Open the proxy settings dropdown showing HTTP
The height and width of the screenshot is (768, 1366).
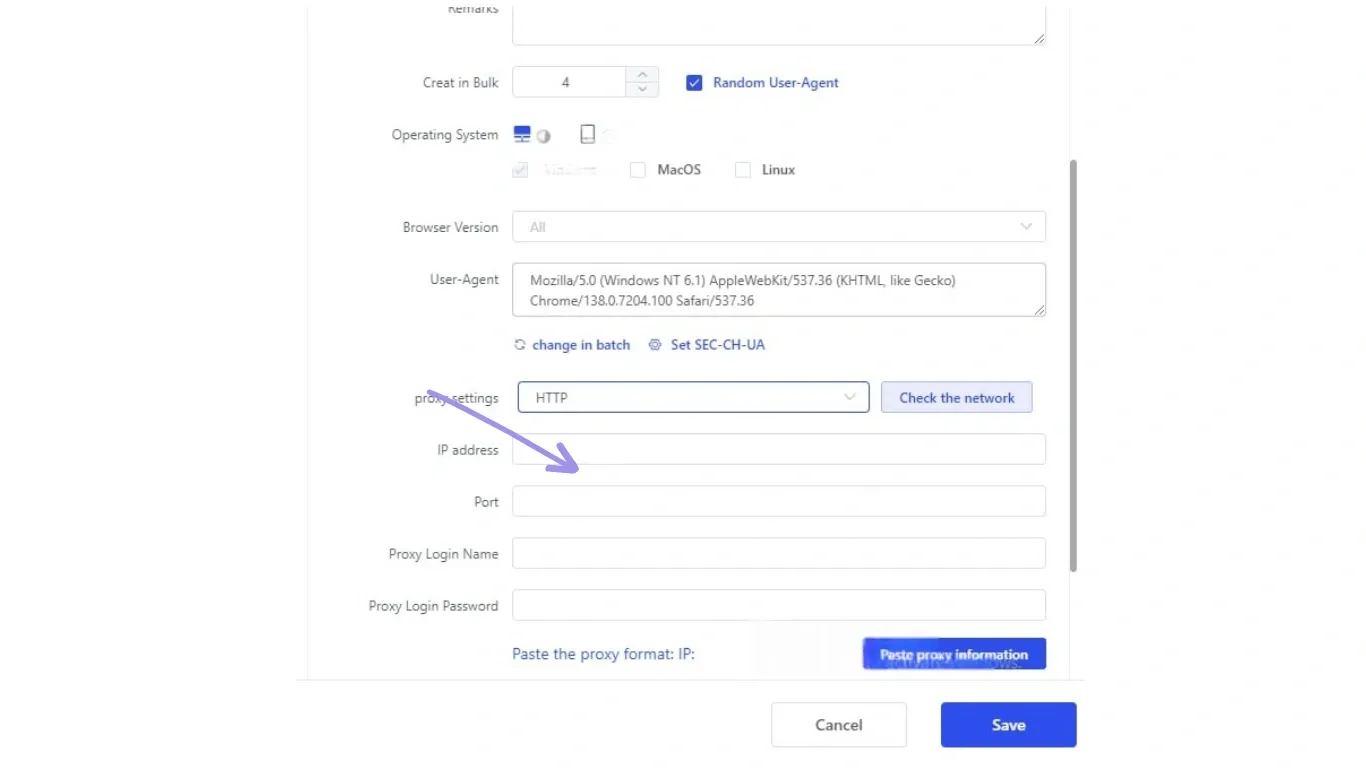coord(693,397)
